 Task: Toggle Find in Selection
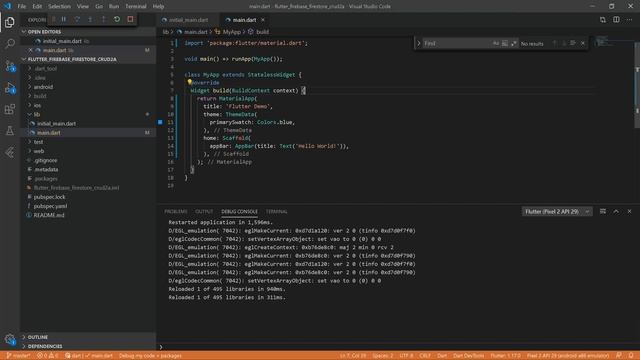(573, 43)
